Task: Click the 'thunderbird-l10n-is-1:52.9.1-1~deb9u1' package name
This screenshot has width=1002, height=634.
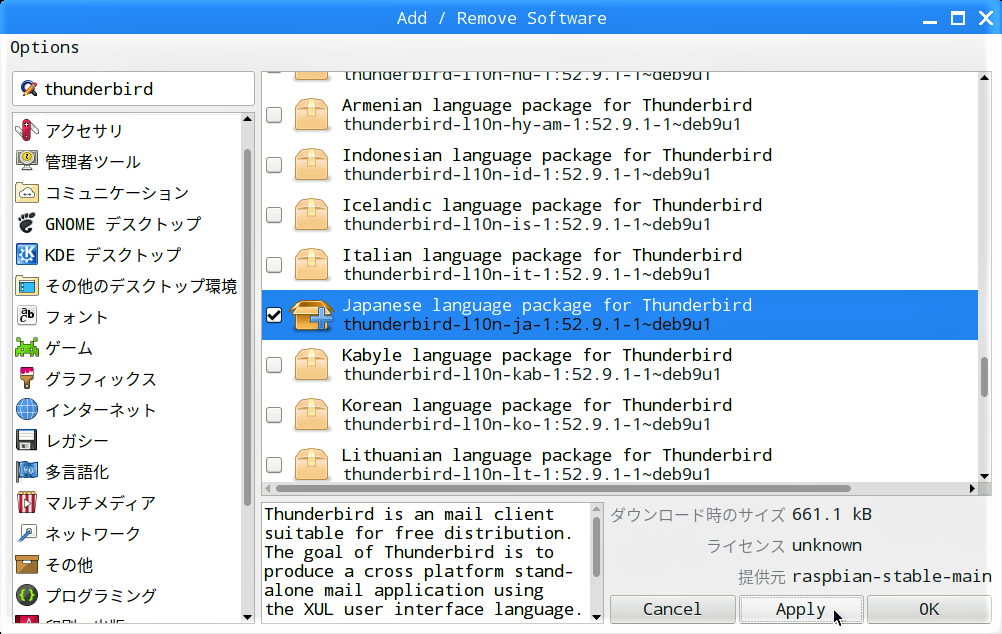Action: [527, 224]
